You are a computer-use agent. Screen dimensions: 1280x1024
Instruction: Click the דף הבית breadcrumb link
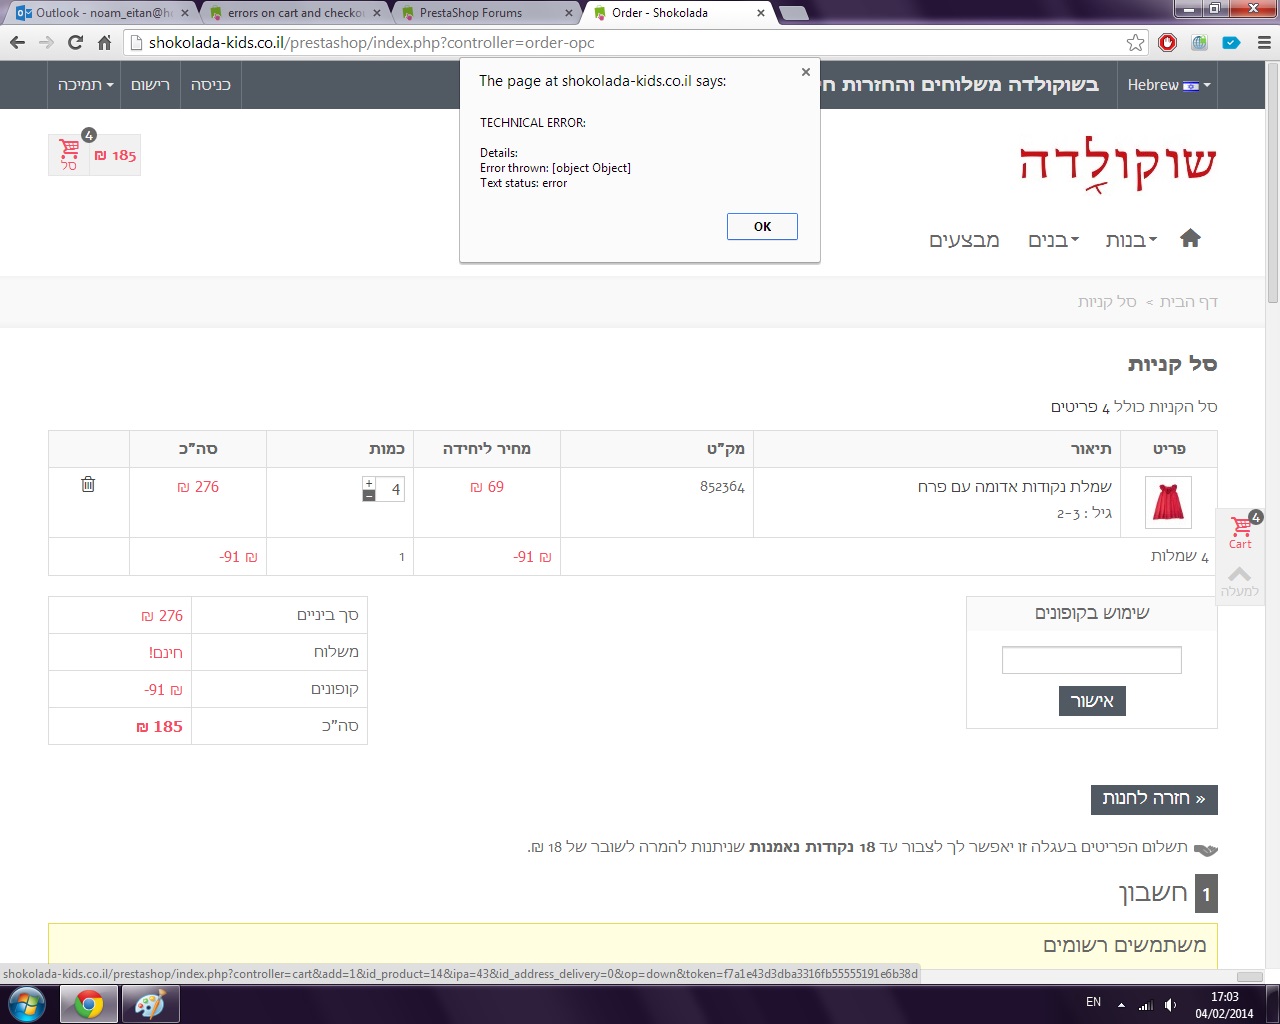(1189, 302)
